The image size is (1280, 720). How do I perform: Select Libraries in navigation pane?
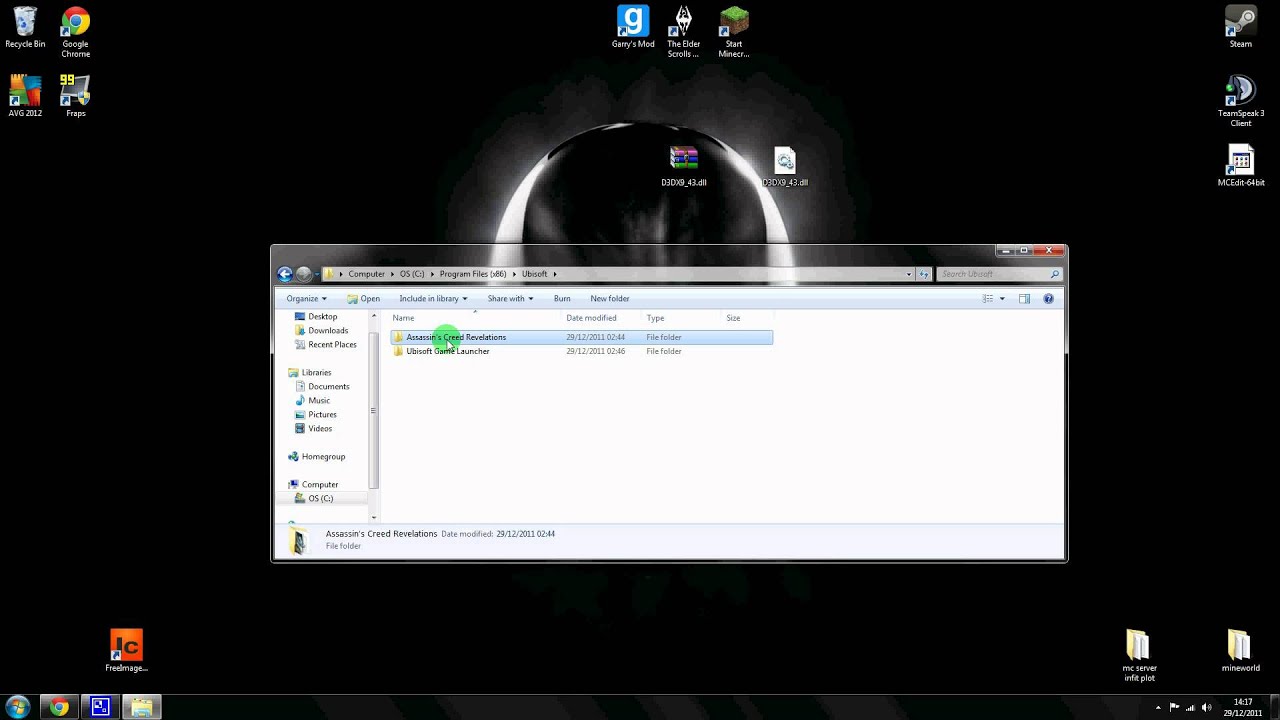coord(316,373)
